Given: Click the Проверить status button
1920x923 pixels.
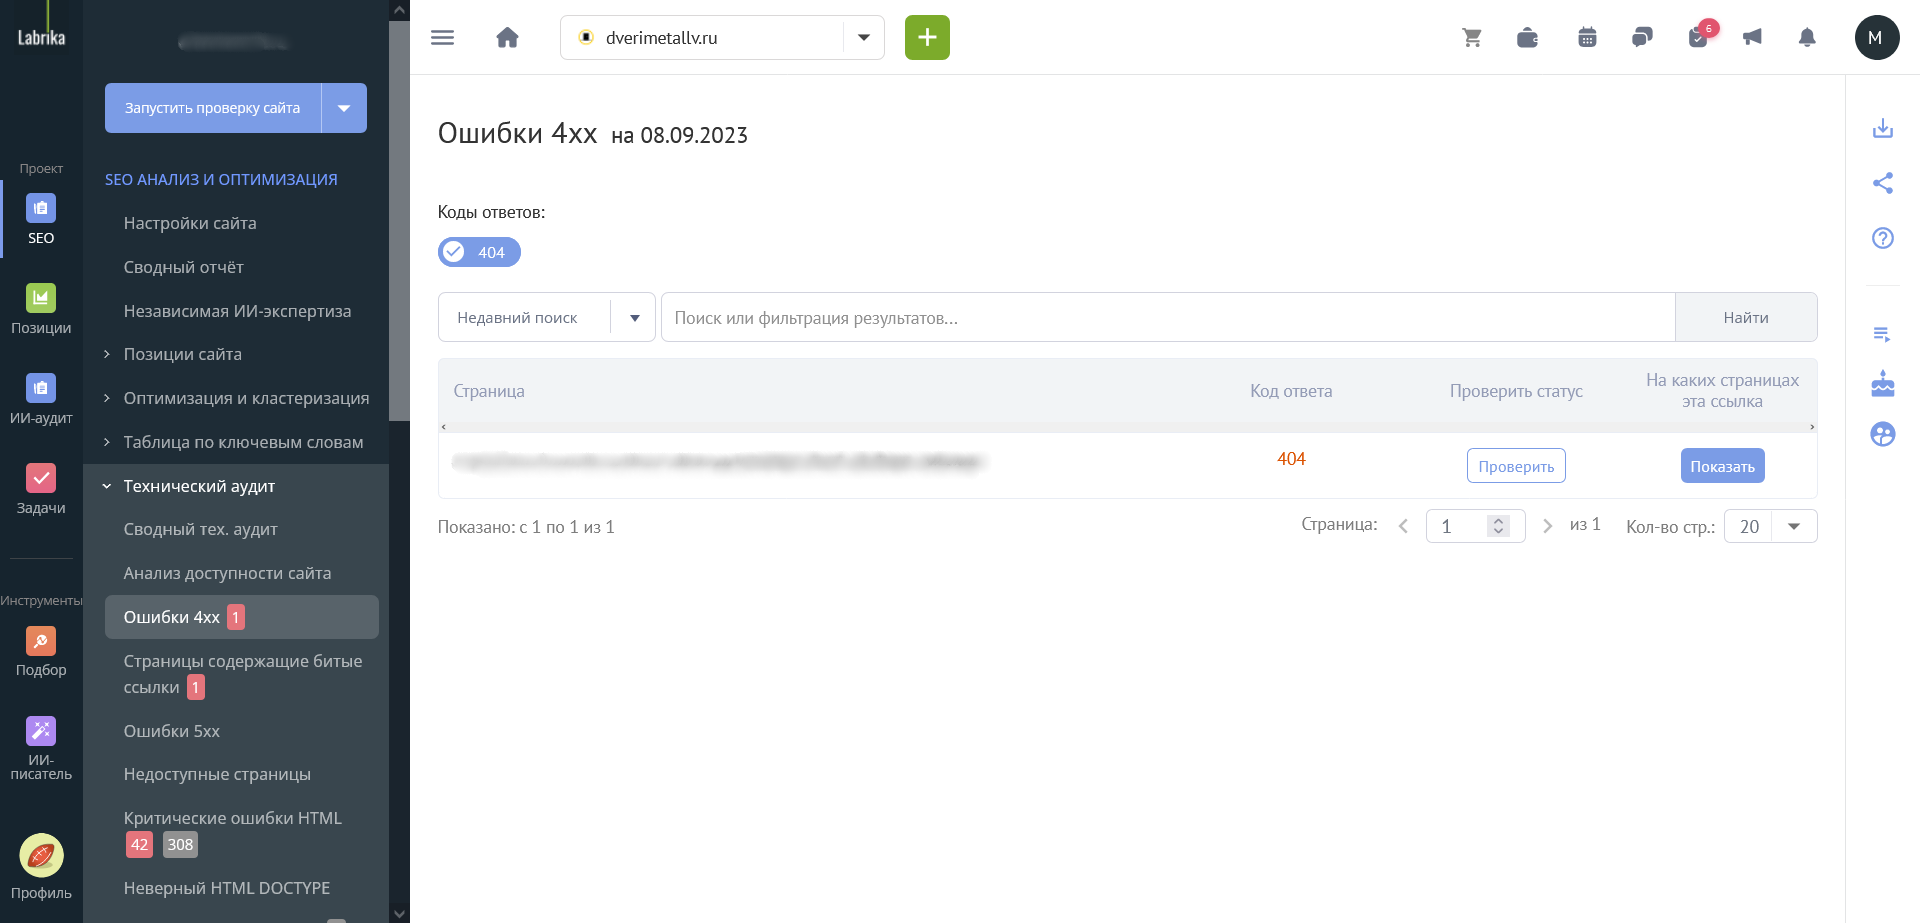Looking at the screenshot, I should coord(1516,466).
